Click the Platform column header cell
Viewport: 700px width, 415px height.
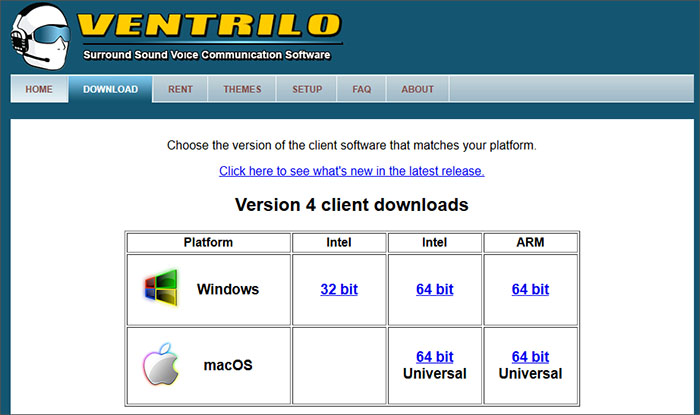point(208,242)
